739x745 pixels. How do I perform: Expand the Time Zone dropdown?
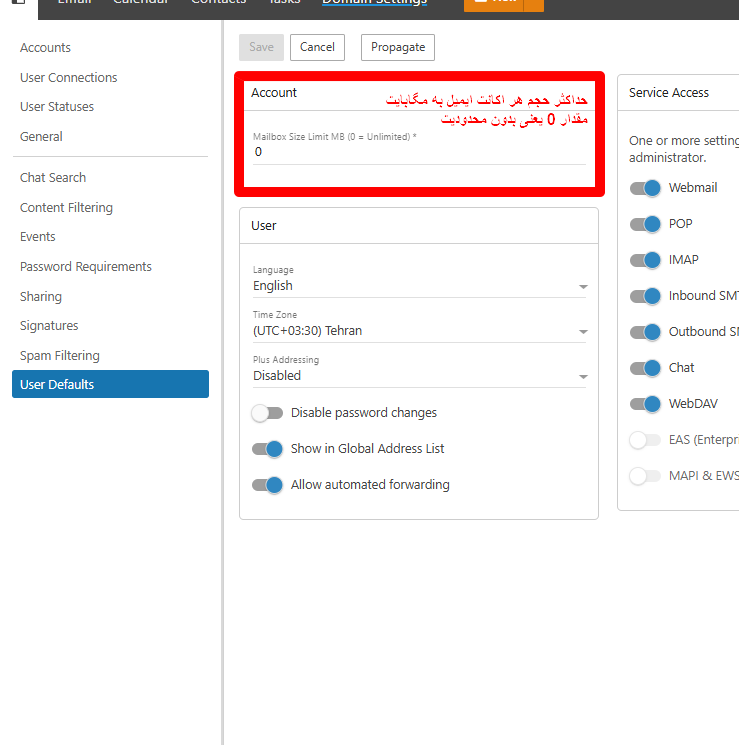click(419, 331)
